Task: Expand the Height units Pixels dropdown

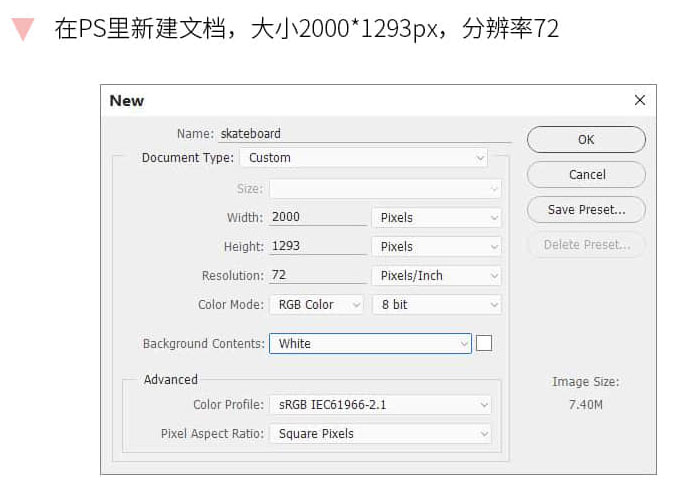Action: click(436, 246)
